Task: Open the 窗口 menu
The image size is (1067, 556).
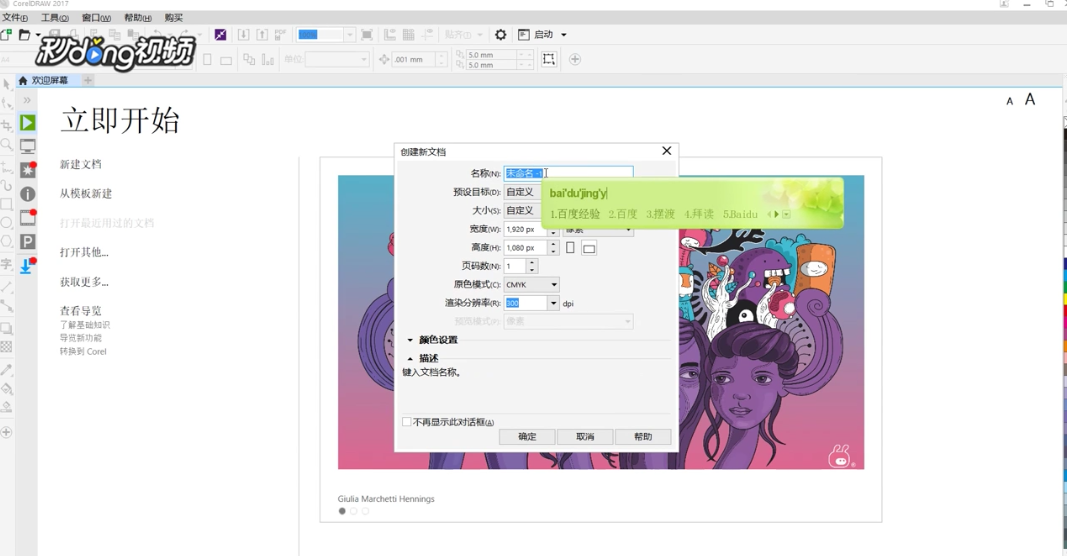Action: [96, 18]
